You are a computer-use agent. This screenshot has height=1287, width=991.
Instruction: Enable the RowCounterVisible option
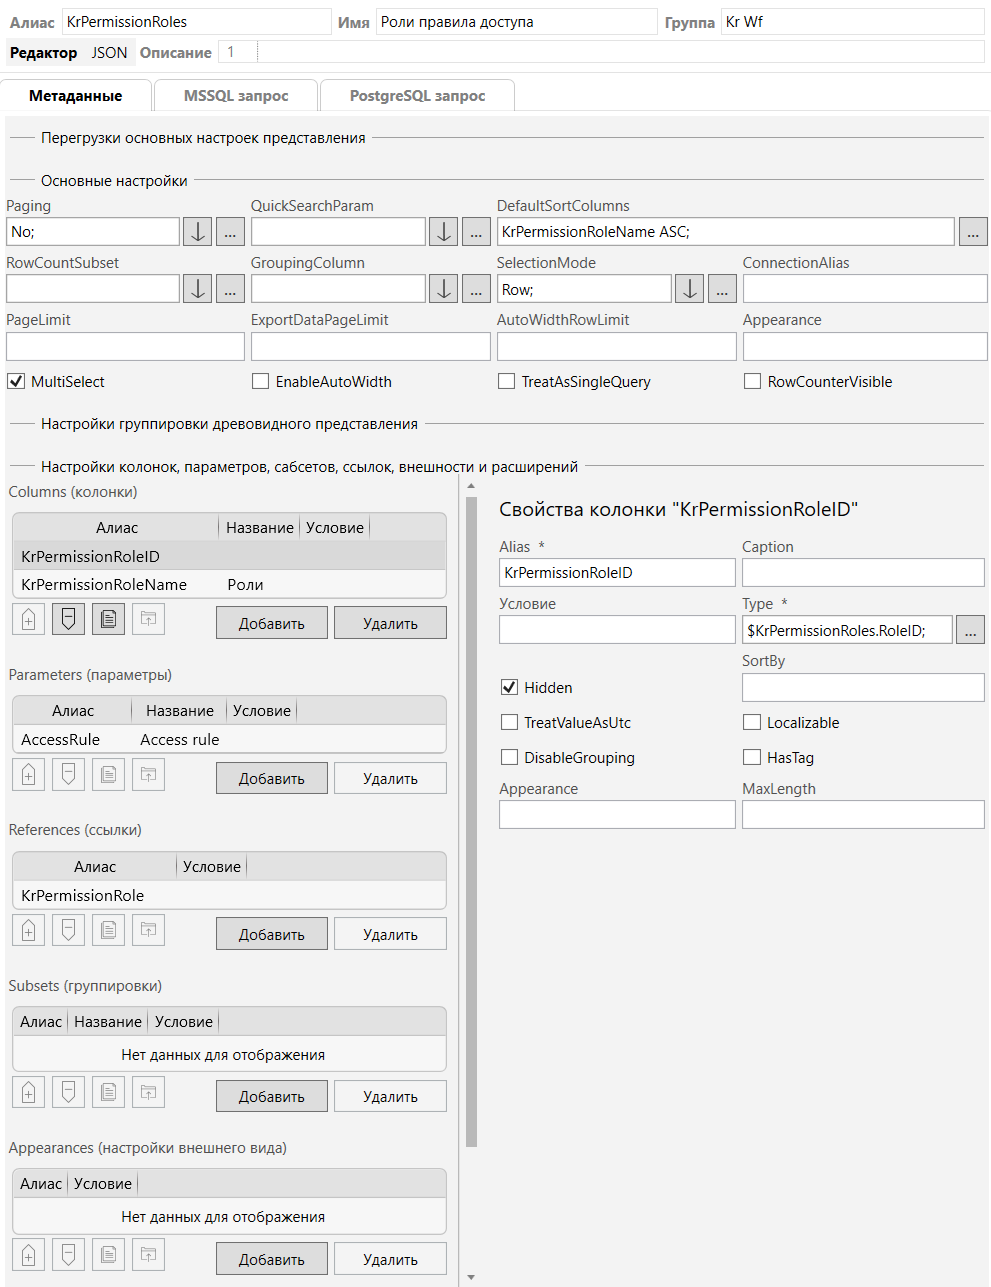pos(752,381)
